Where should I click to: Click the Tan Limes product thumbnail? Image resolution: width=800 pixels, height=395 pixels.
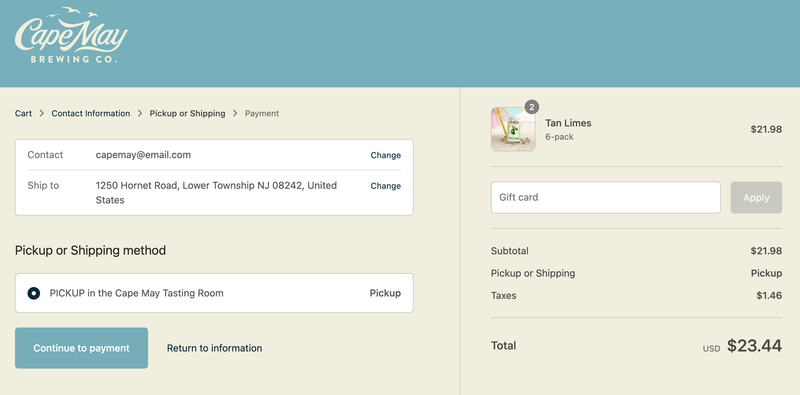513,129
